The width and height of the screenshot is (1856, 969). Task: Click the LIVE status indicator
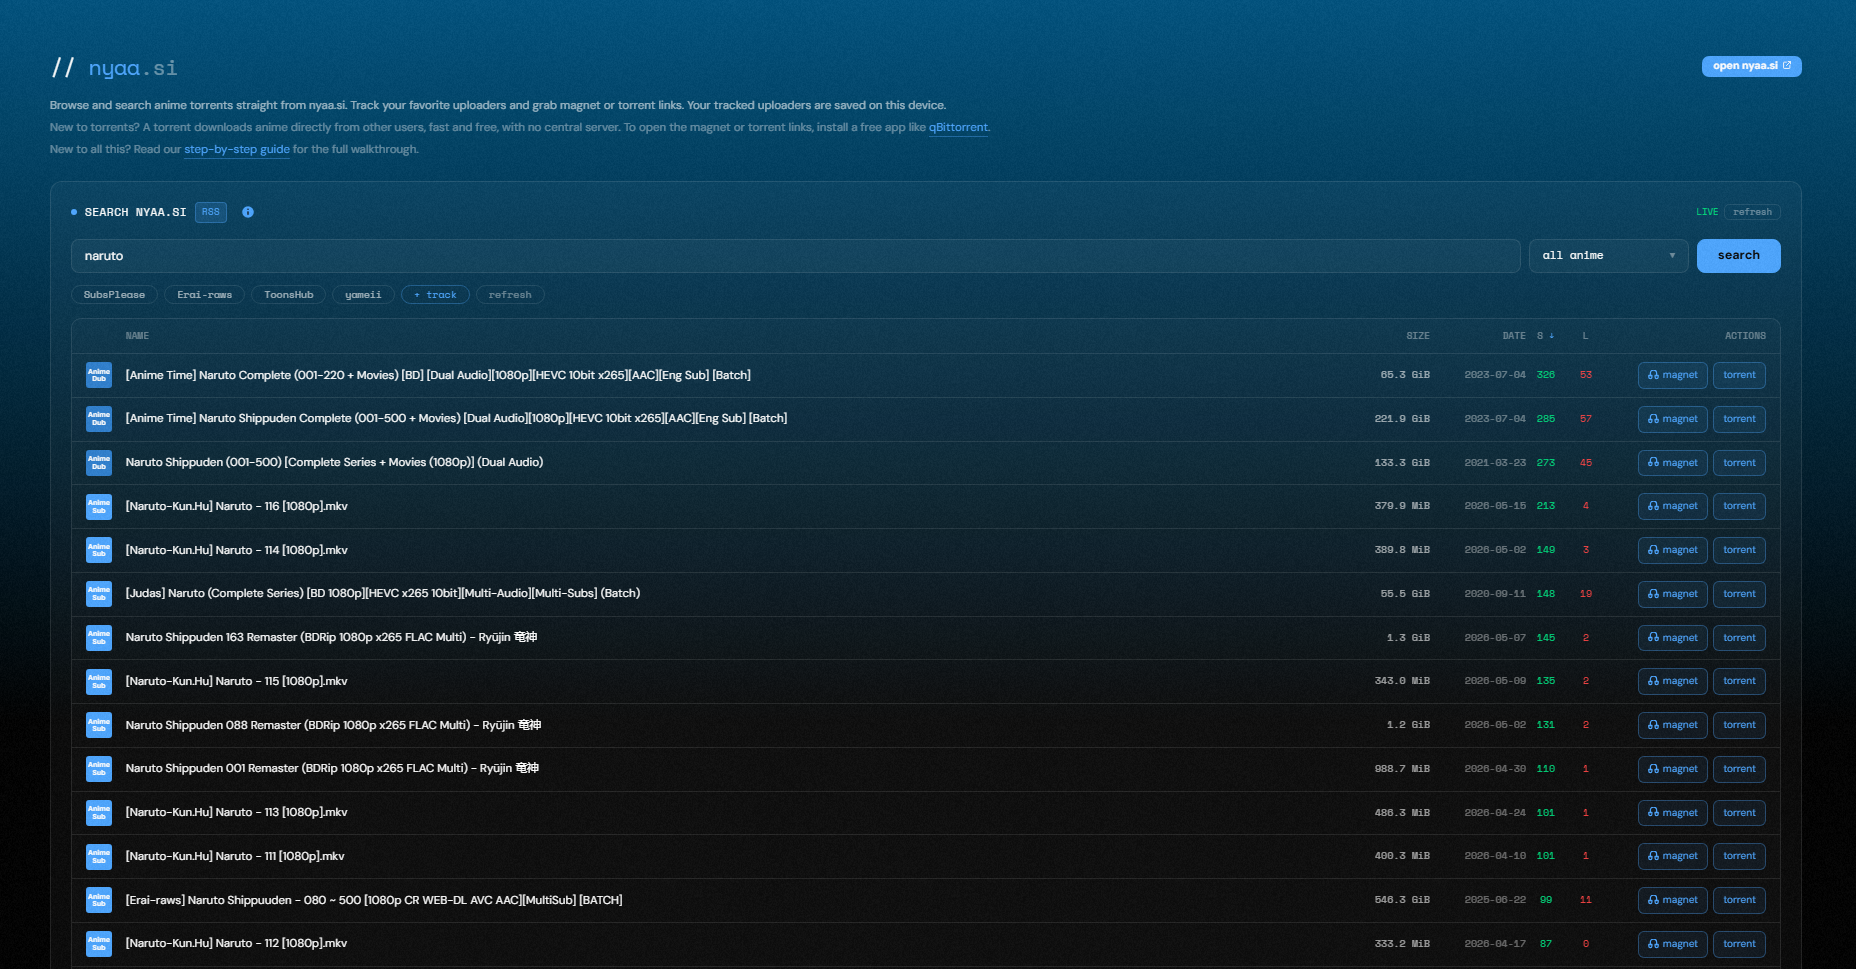point(1707,212)
